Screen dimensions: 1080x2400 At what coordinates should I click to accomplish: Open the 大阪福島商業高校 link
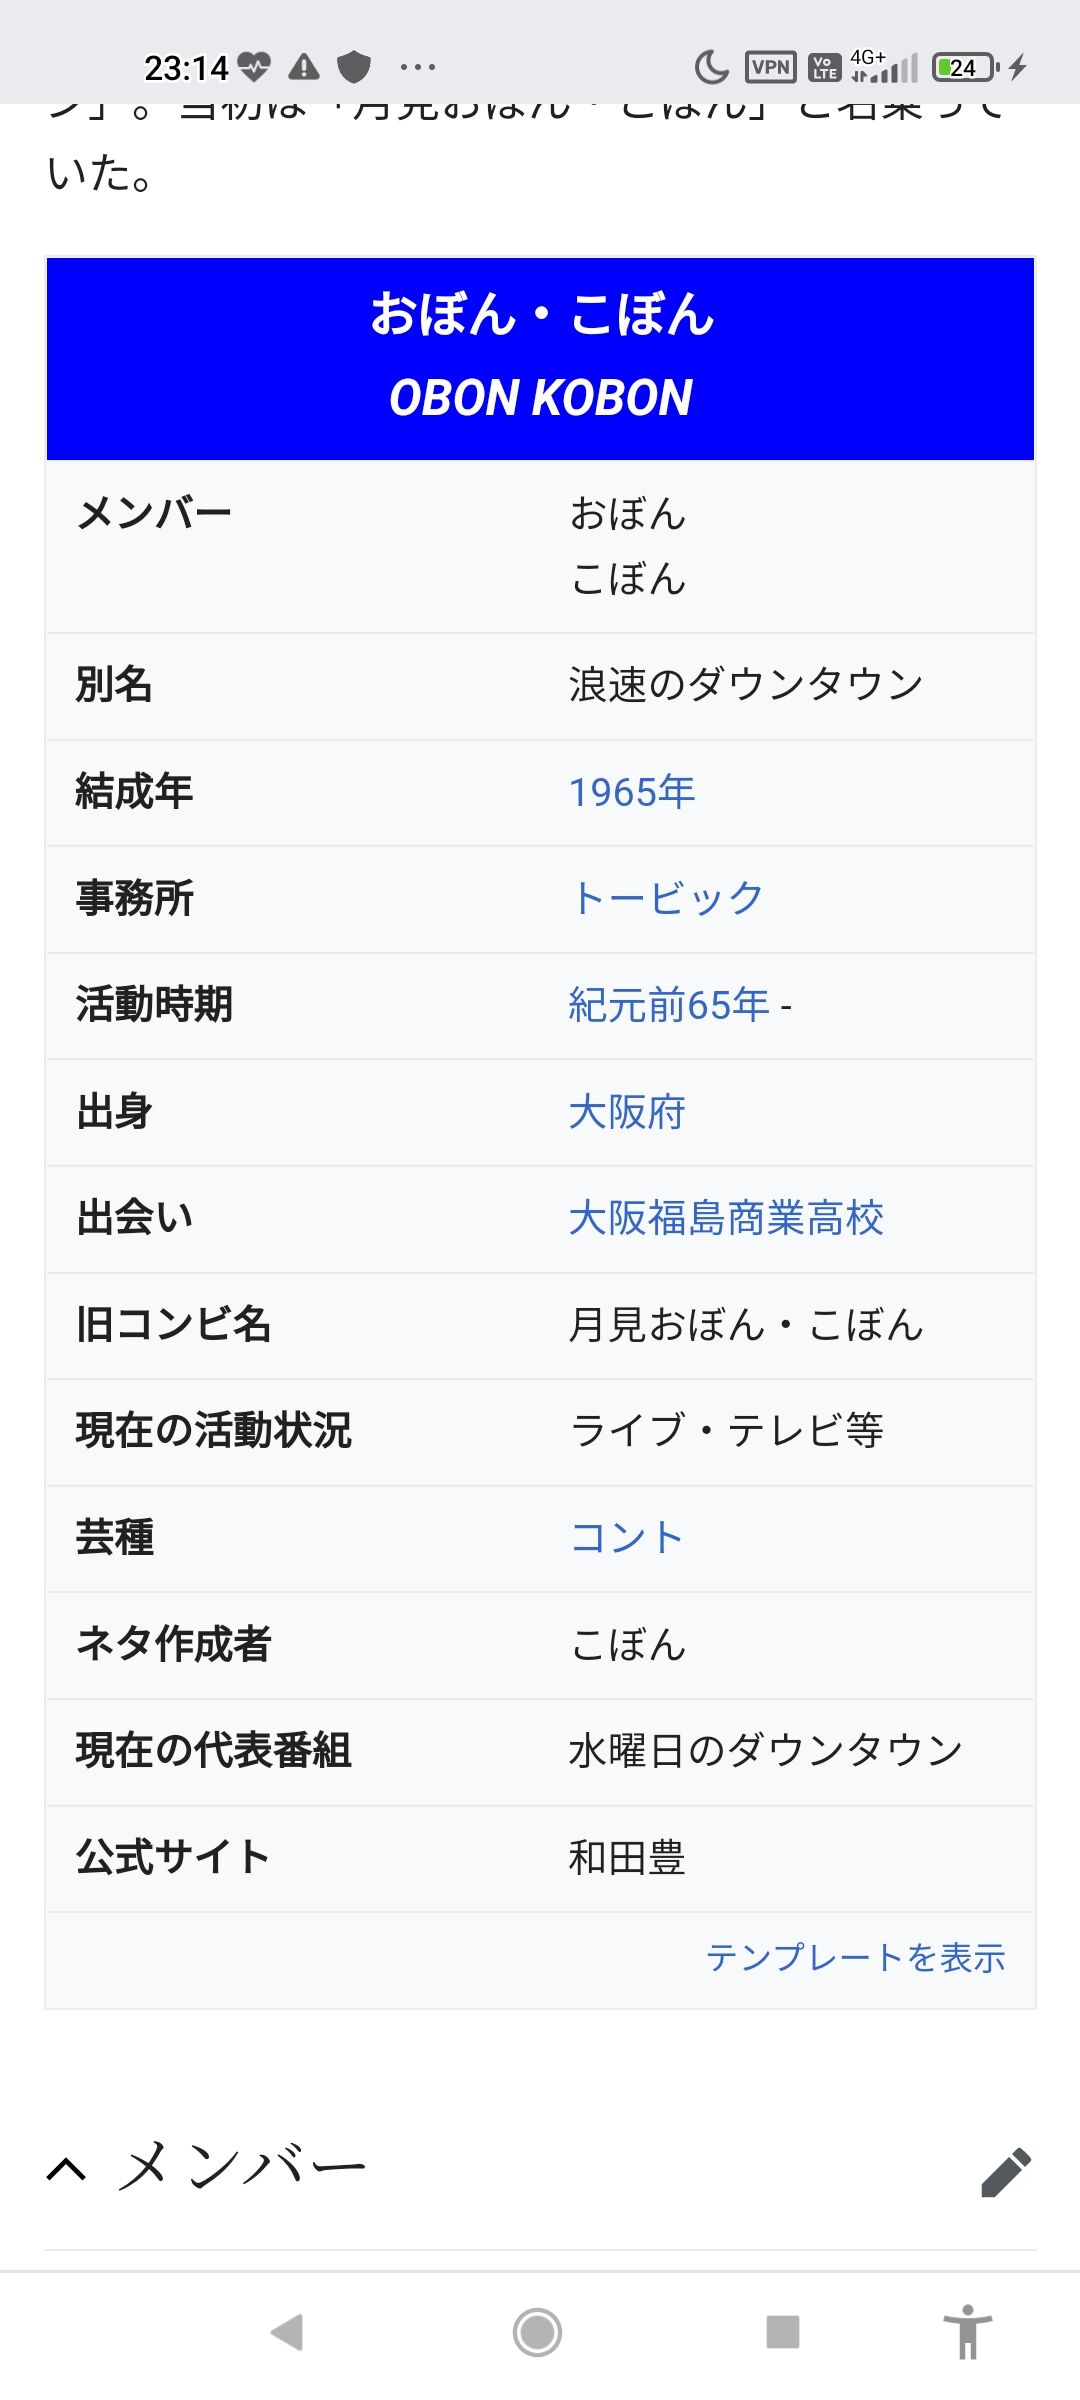click(726, 1218)
